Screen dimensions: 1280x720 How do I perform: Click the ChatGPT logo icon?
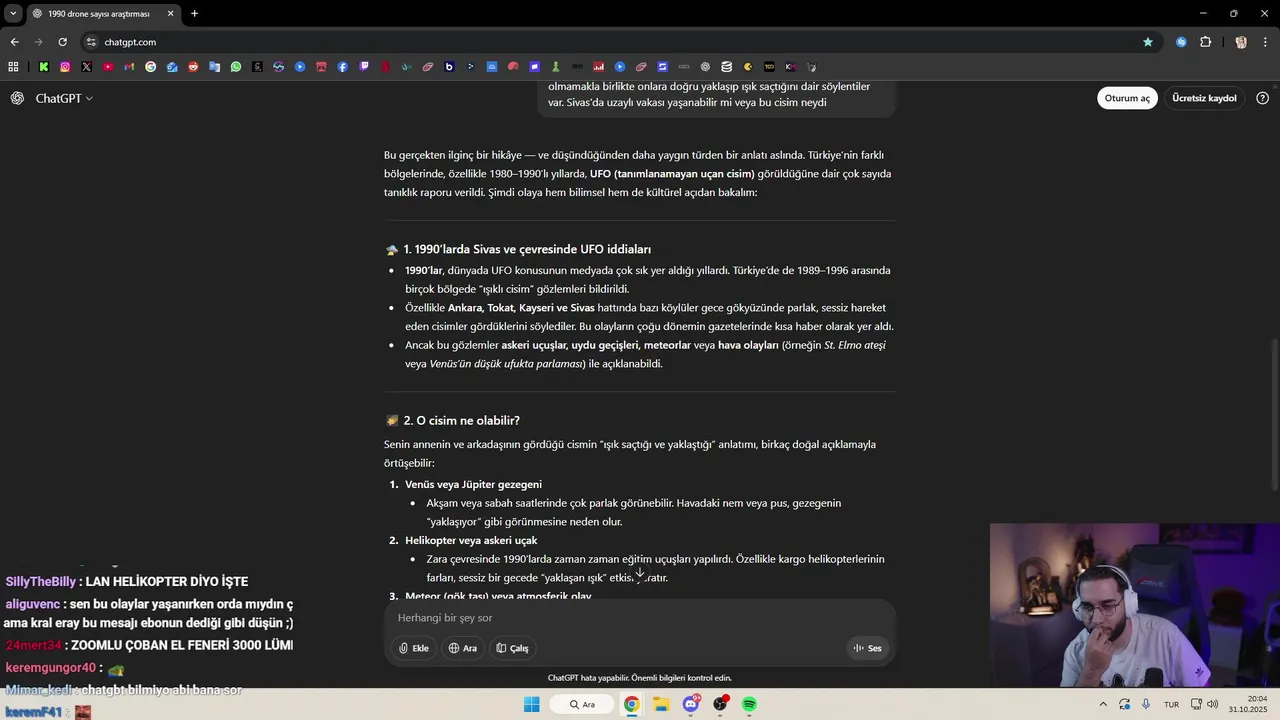(x=17, y=98)
